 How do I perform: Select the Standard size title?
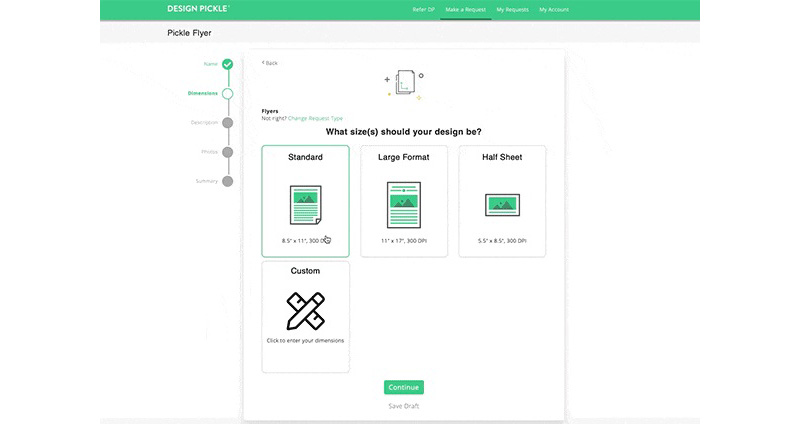(305, 157)
